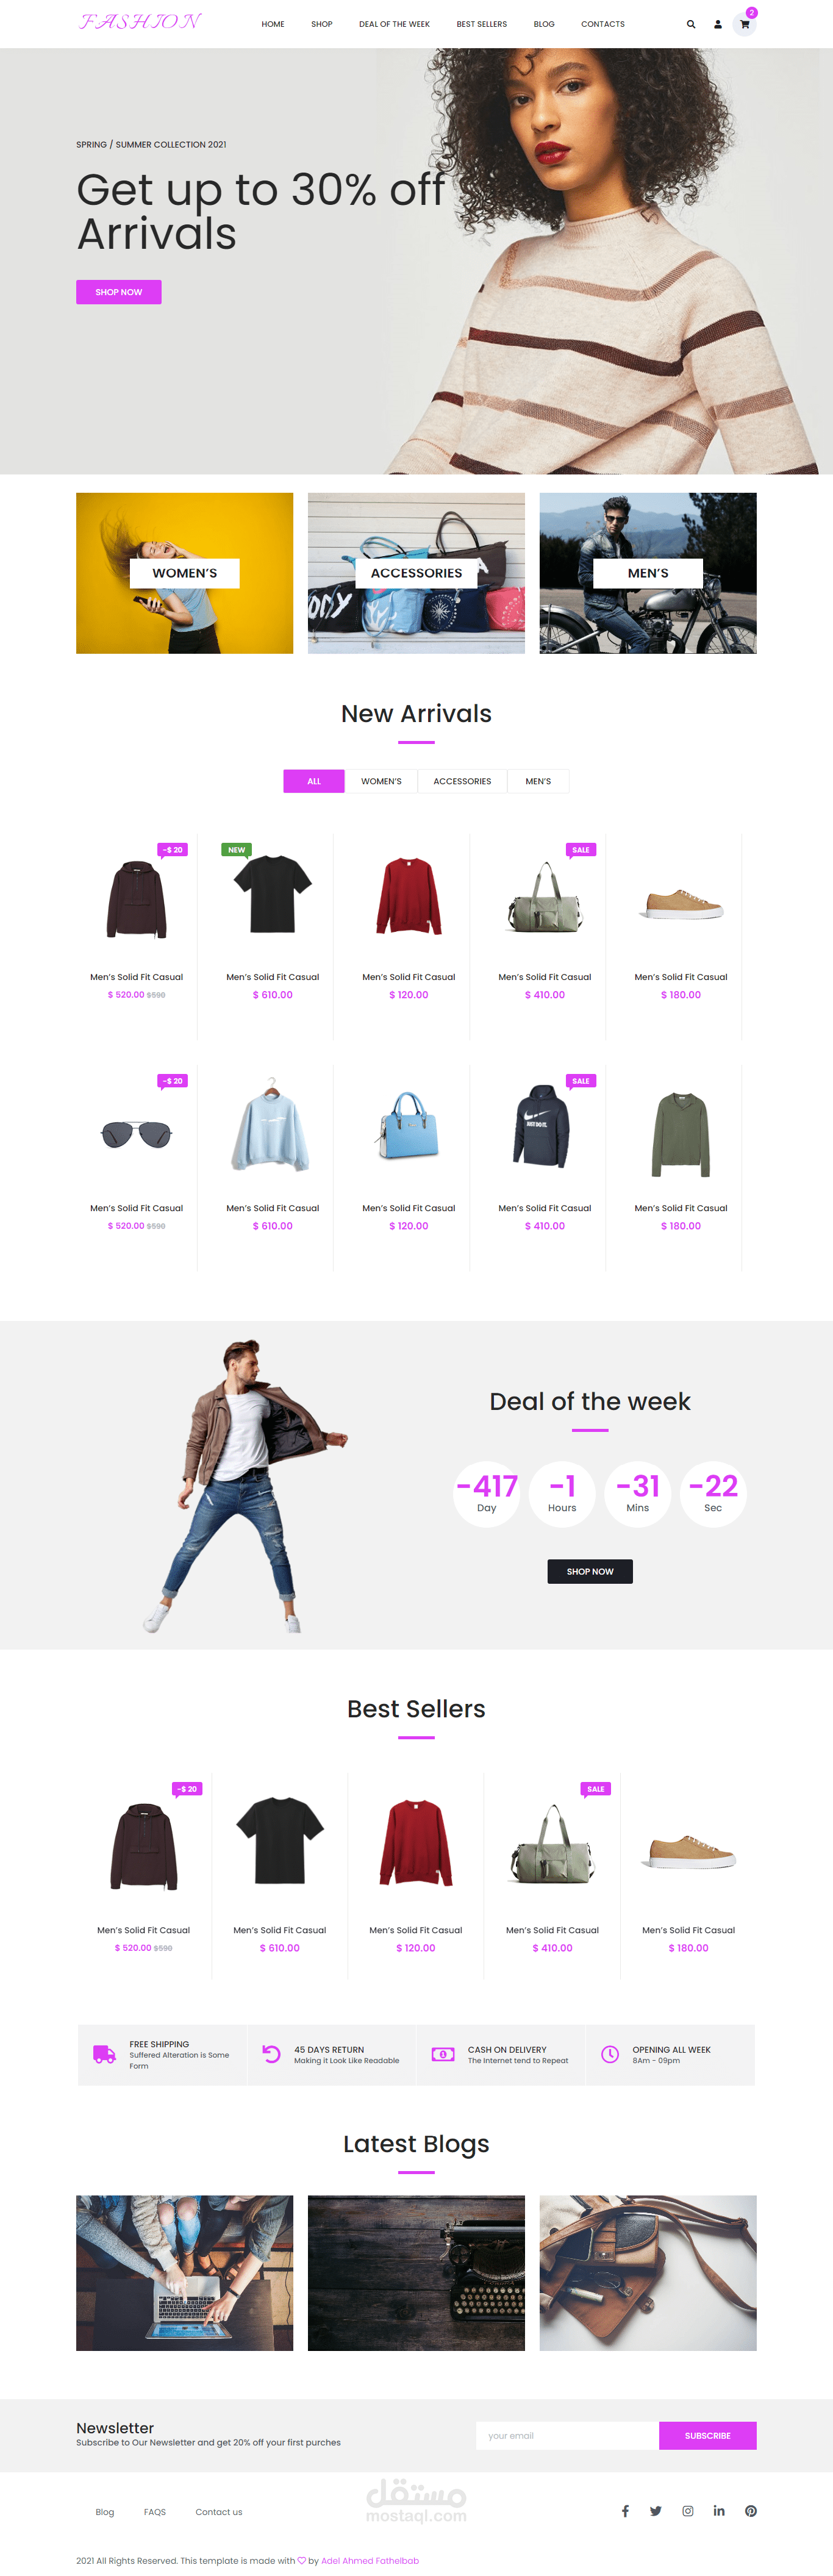Open the shopping cart icon
The image size is (833, 2576).
(x=745, y=24)
